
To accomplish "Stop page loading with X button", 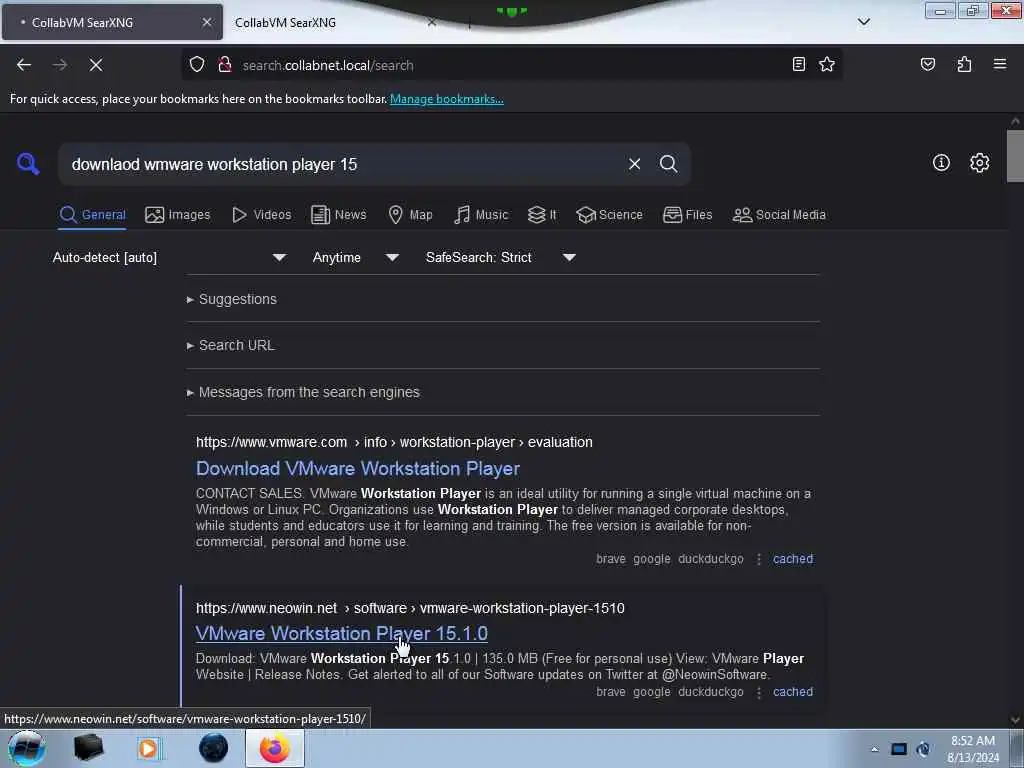I will pos(96,65).
